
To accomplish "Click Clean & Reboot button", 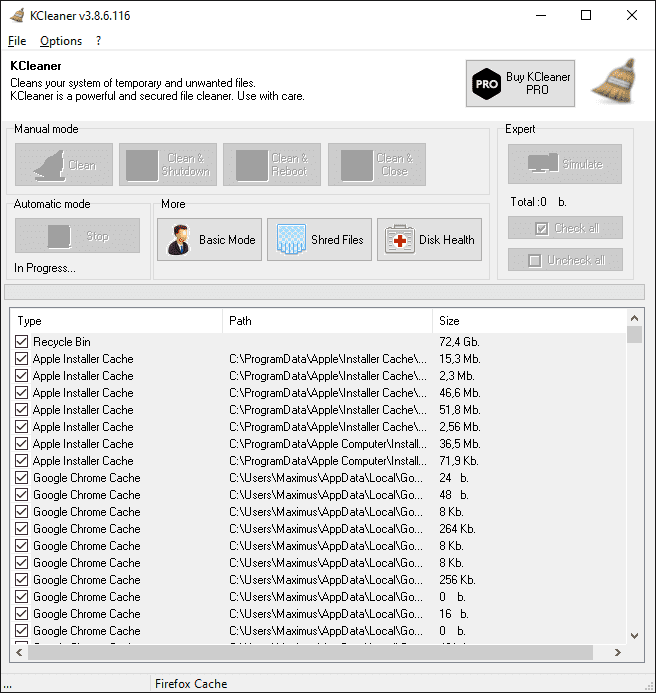I will [272, 164].
